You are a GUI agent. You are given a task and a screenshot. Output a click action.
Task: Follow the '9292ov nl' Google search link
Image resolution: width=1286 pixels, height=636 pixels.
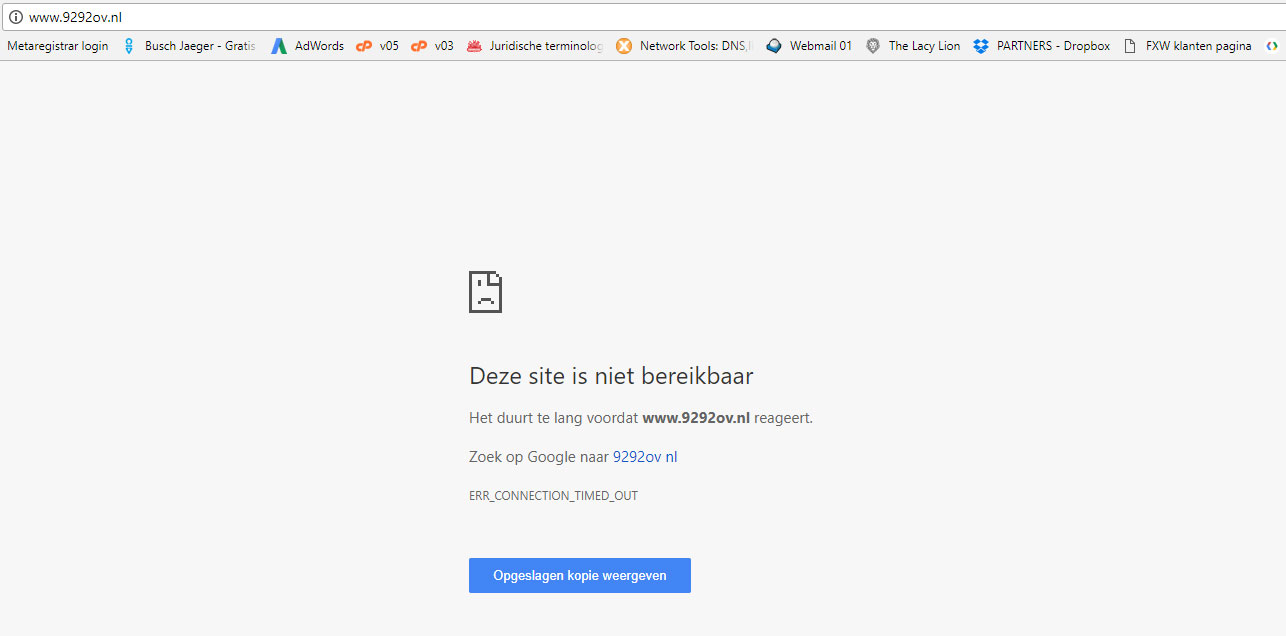pyautogui.click(x=645, y=457)
